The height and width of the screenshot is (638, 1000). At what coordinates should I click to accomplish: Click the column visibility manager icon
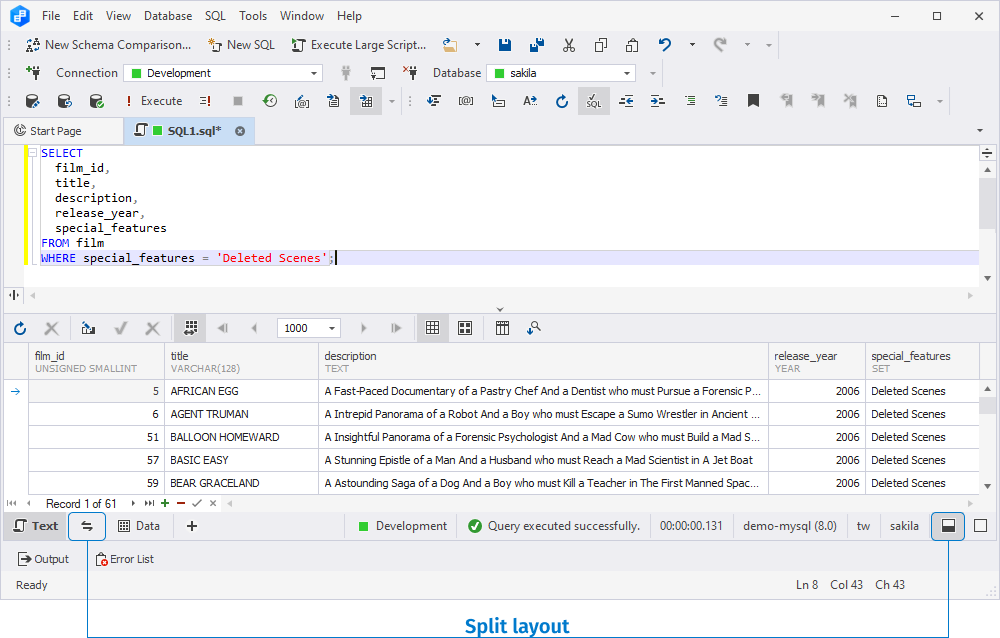503,328
